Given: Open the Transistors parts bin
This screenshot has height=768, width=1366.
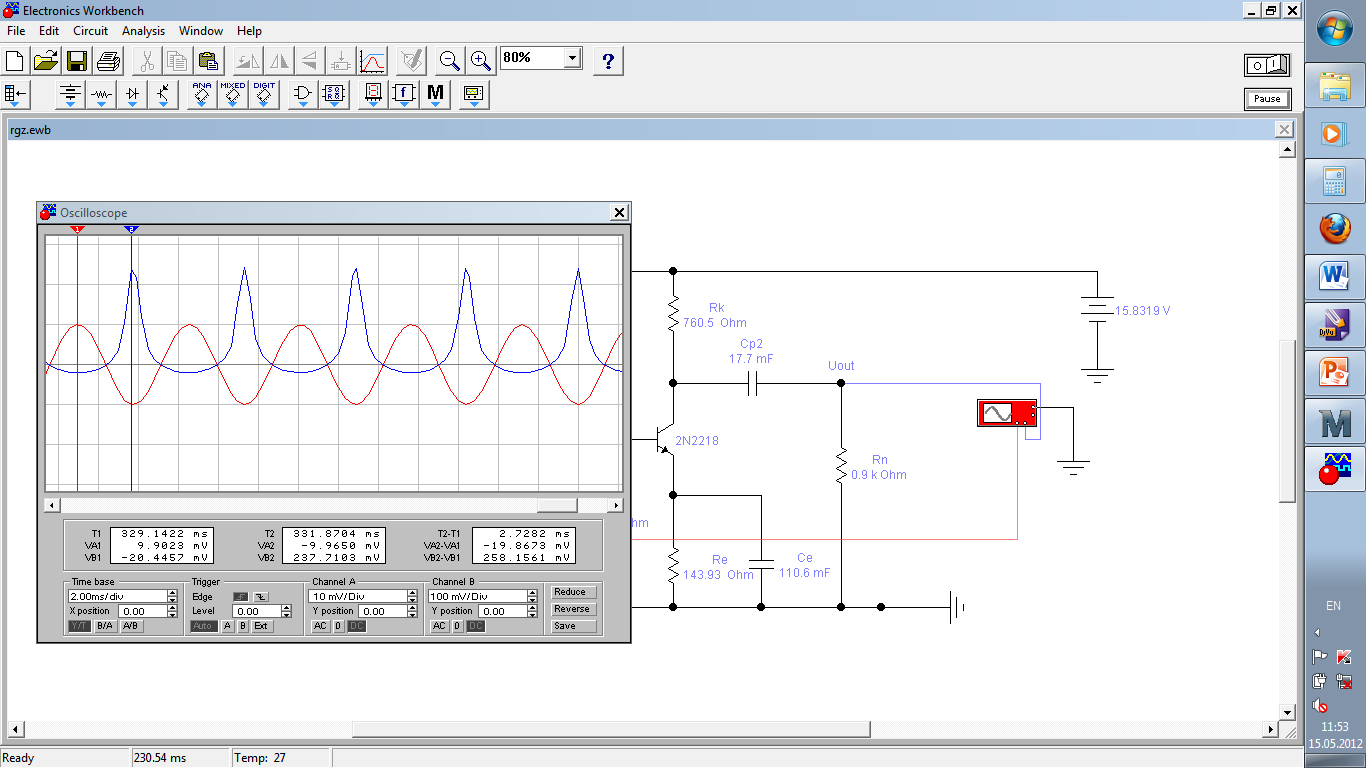Looking at the screenshot, I should pyautogui.click(x=163, y=95).
